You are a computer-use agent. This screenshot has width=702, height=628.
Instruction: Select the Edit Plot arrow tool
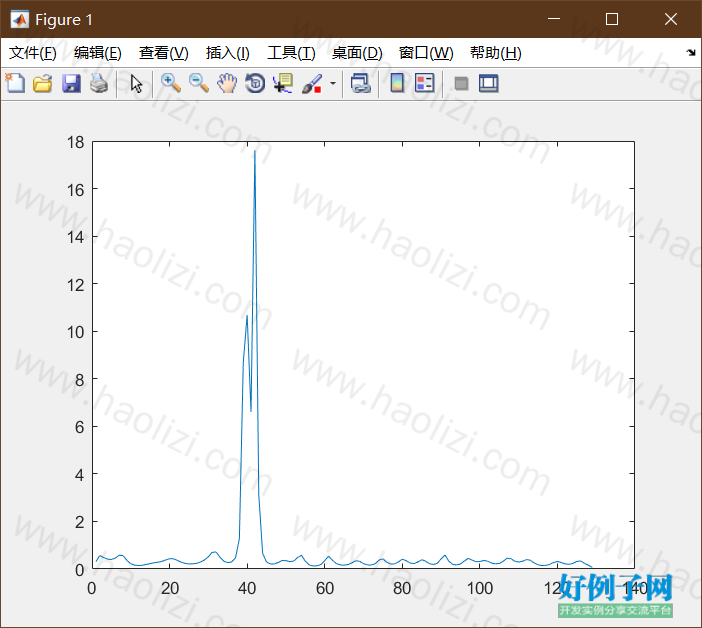137,84
